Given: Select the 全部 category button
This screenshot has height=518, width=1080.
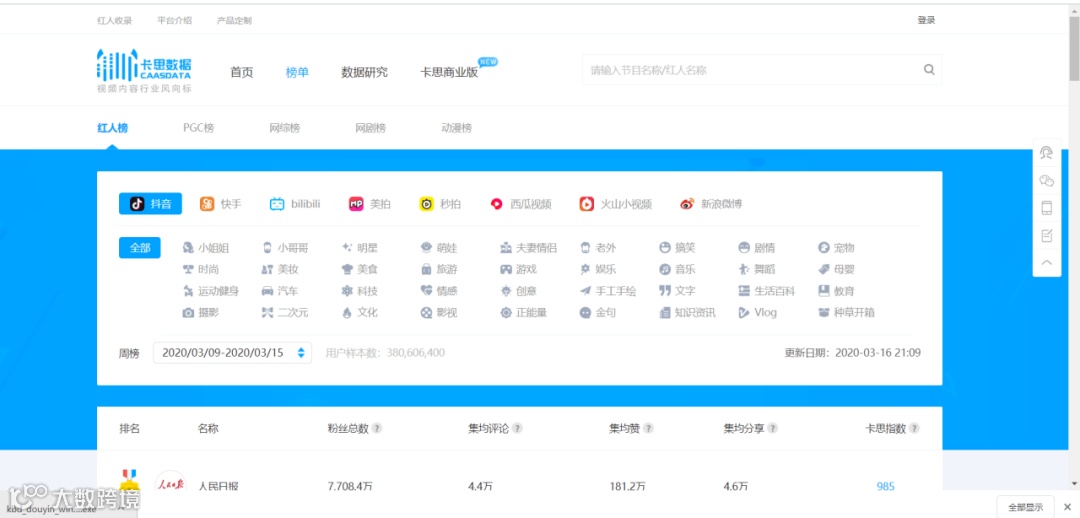Looking at the screenshot, I should click(x=140, y=248).
